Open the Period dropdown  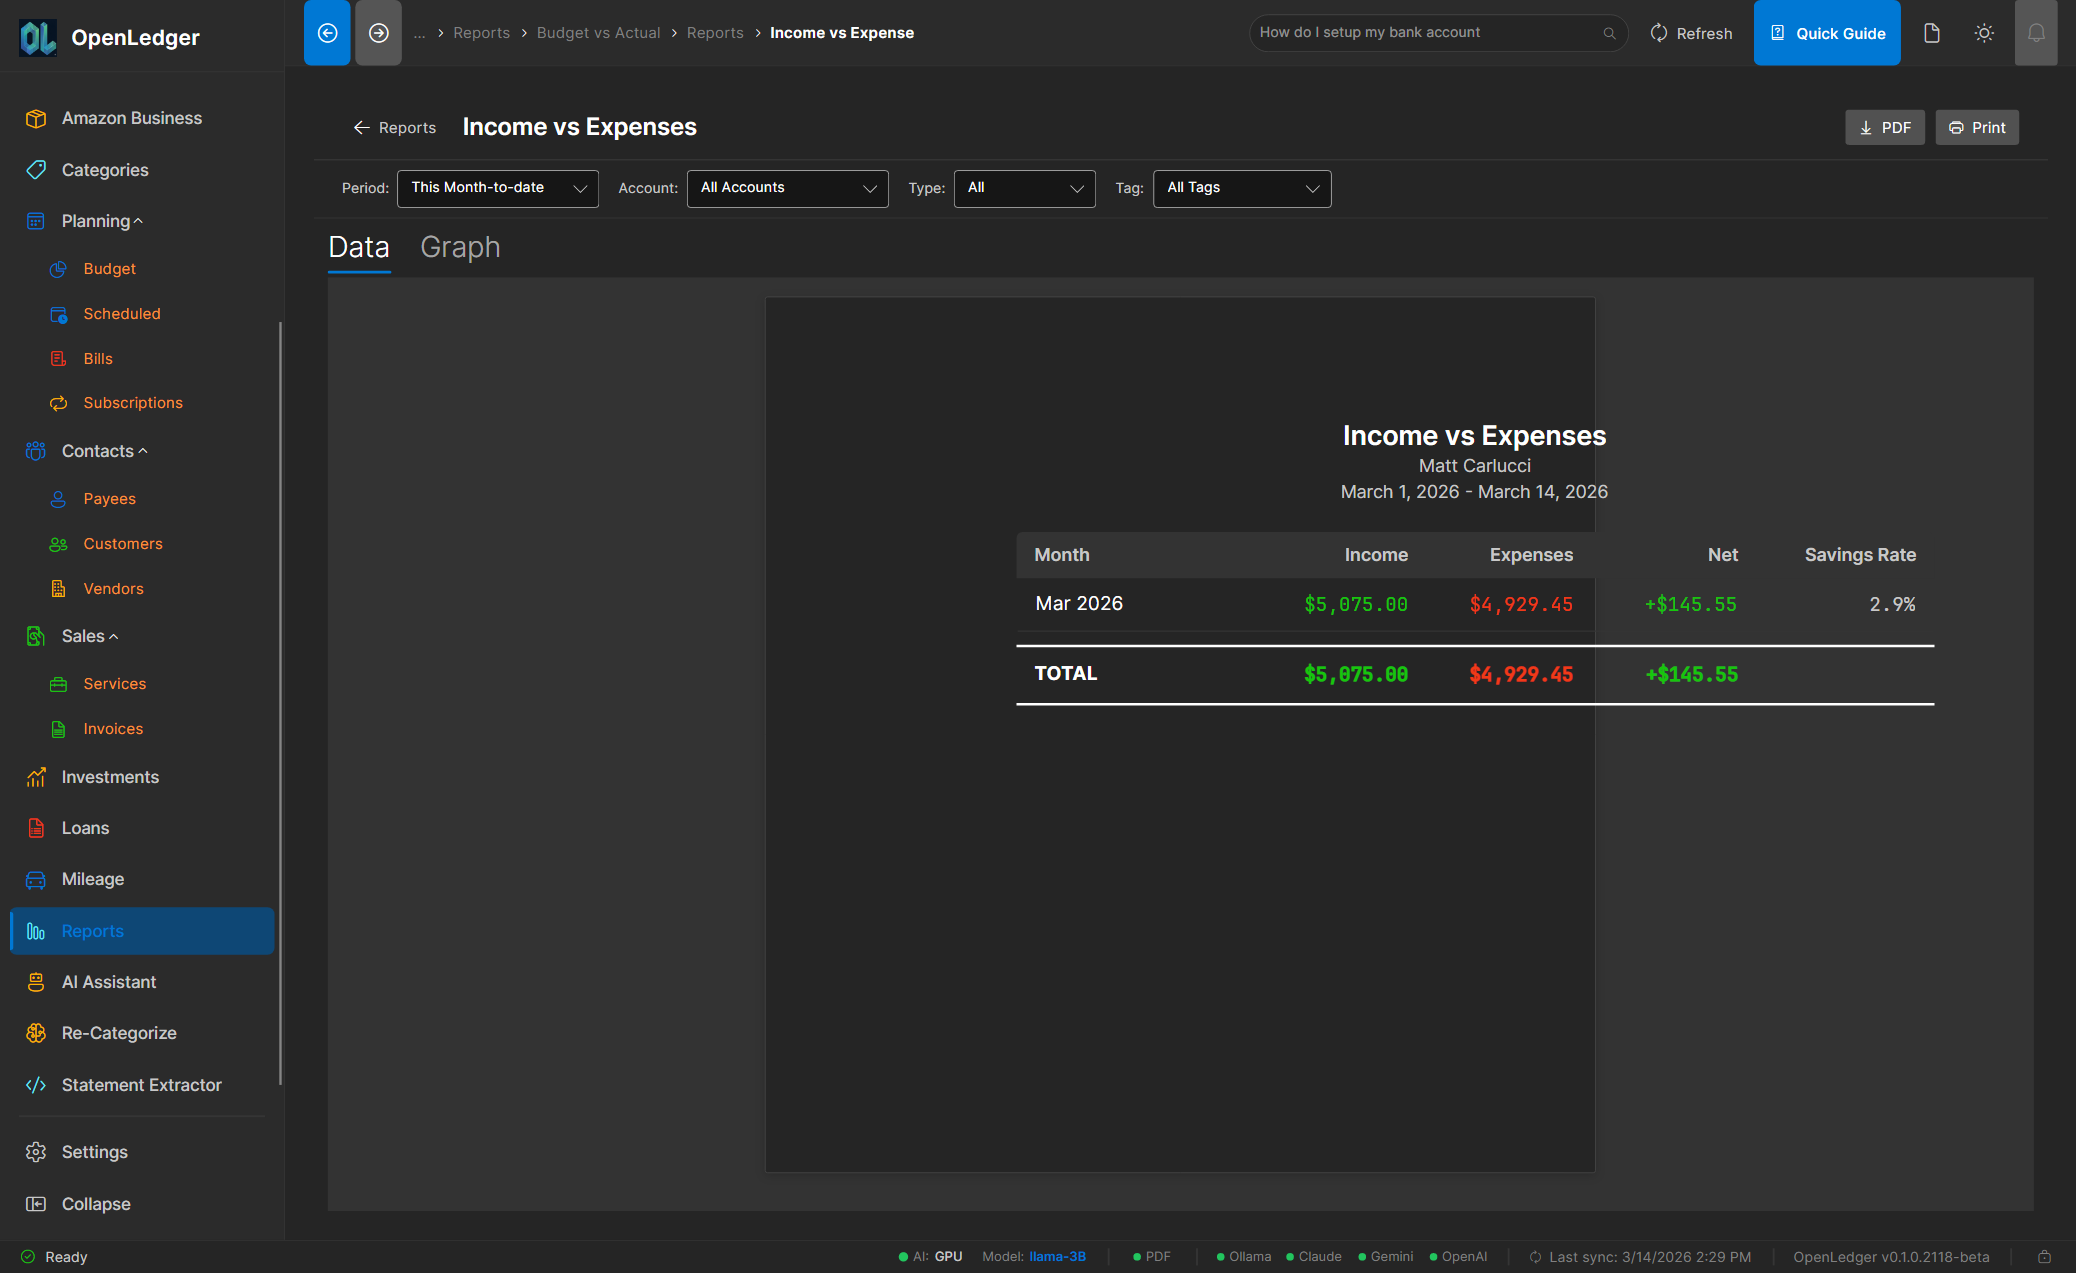tap(497, 188)
